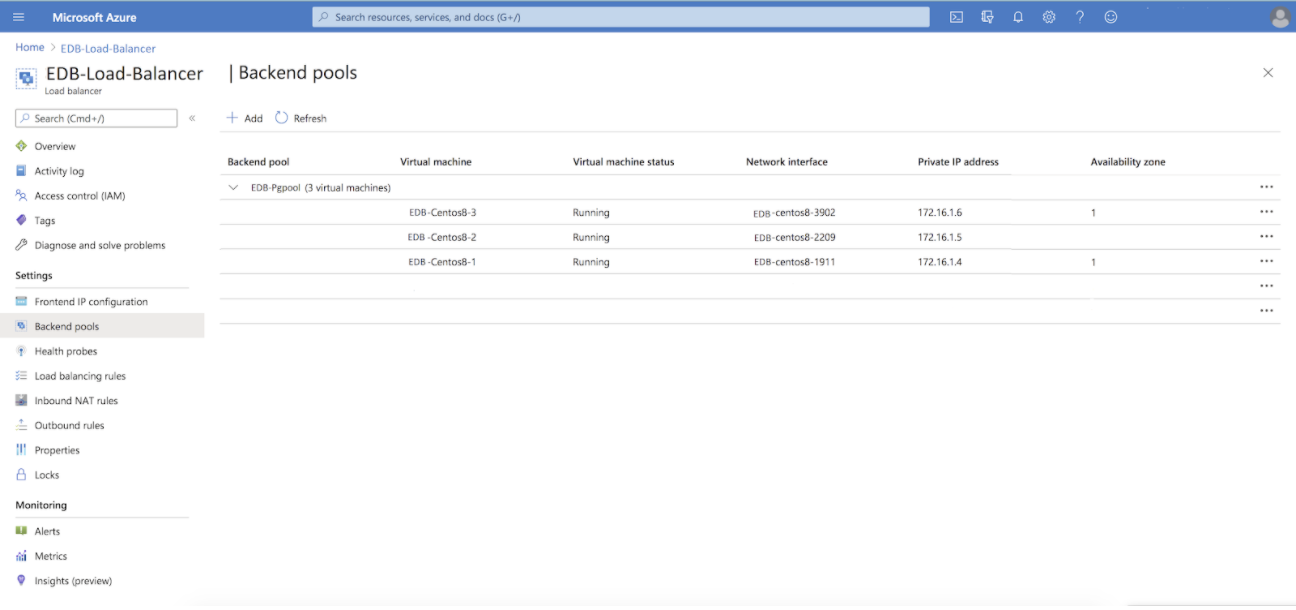Open the directory and subscription filter icon
The image size is (1296, 610).
coord(987,17)
